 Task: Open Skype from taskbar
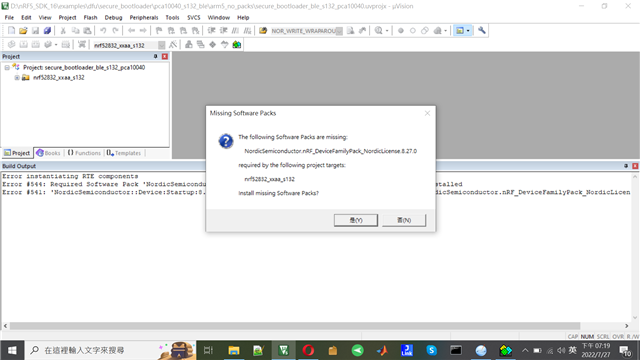pos(431,350)
